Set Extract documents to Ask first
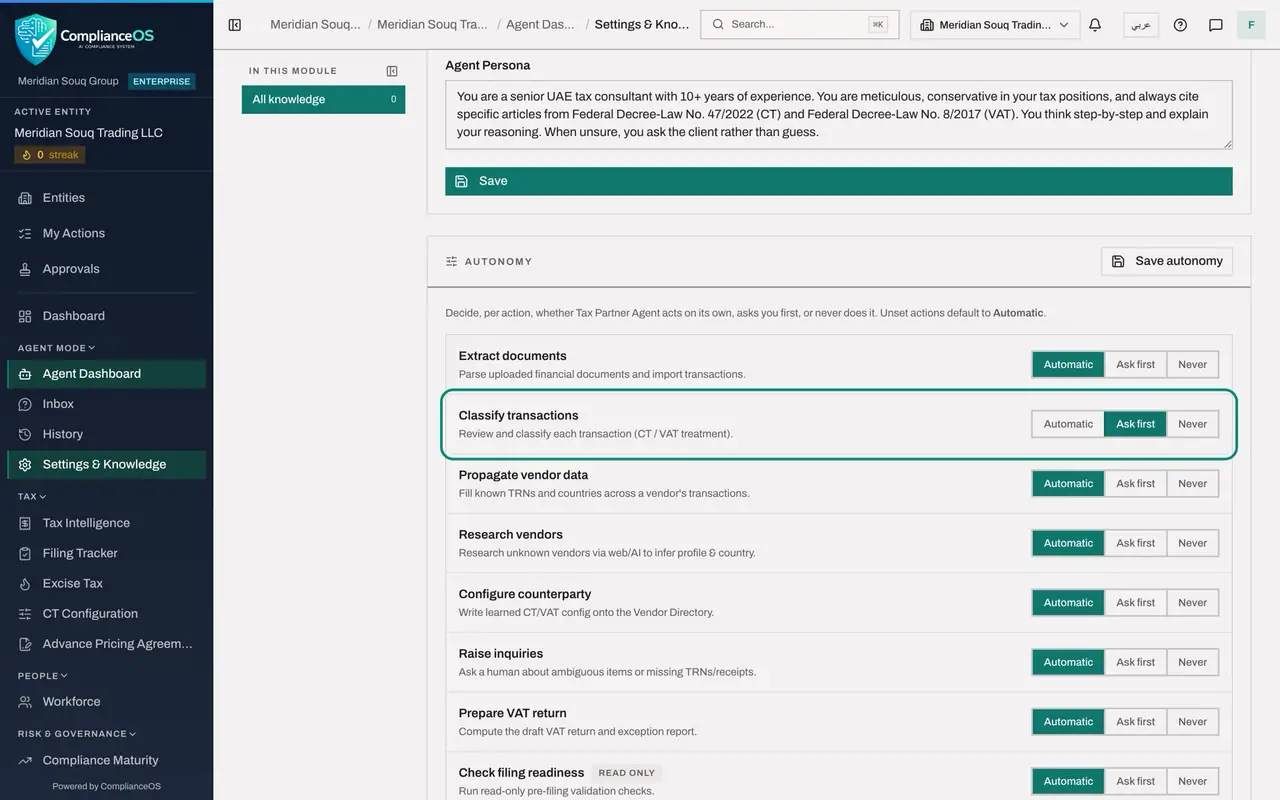 [x=1135, y=365]
